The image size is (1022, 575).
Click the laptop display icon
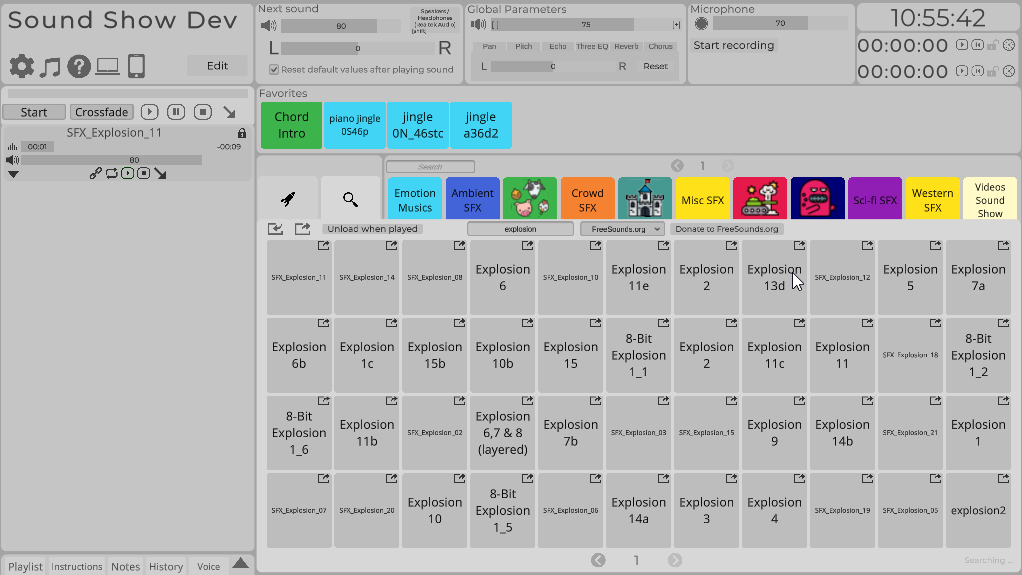click(108, 66)
